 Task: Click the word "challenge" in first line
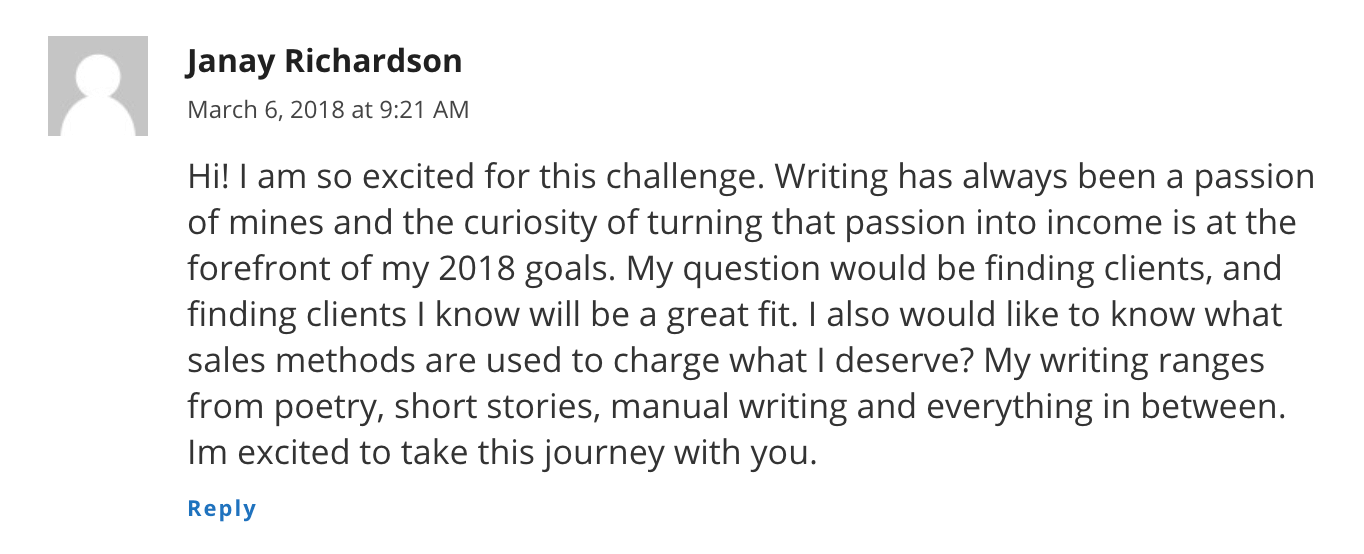pyautogui.click(x=683, y=177)
